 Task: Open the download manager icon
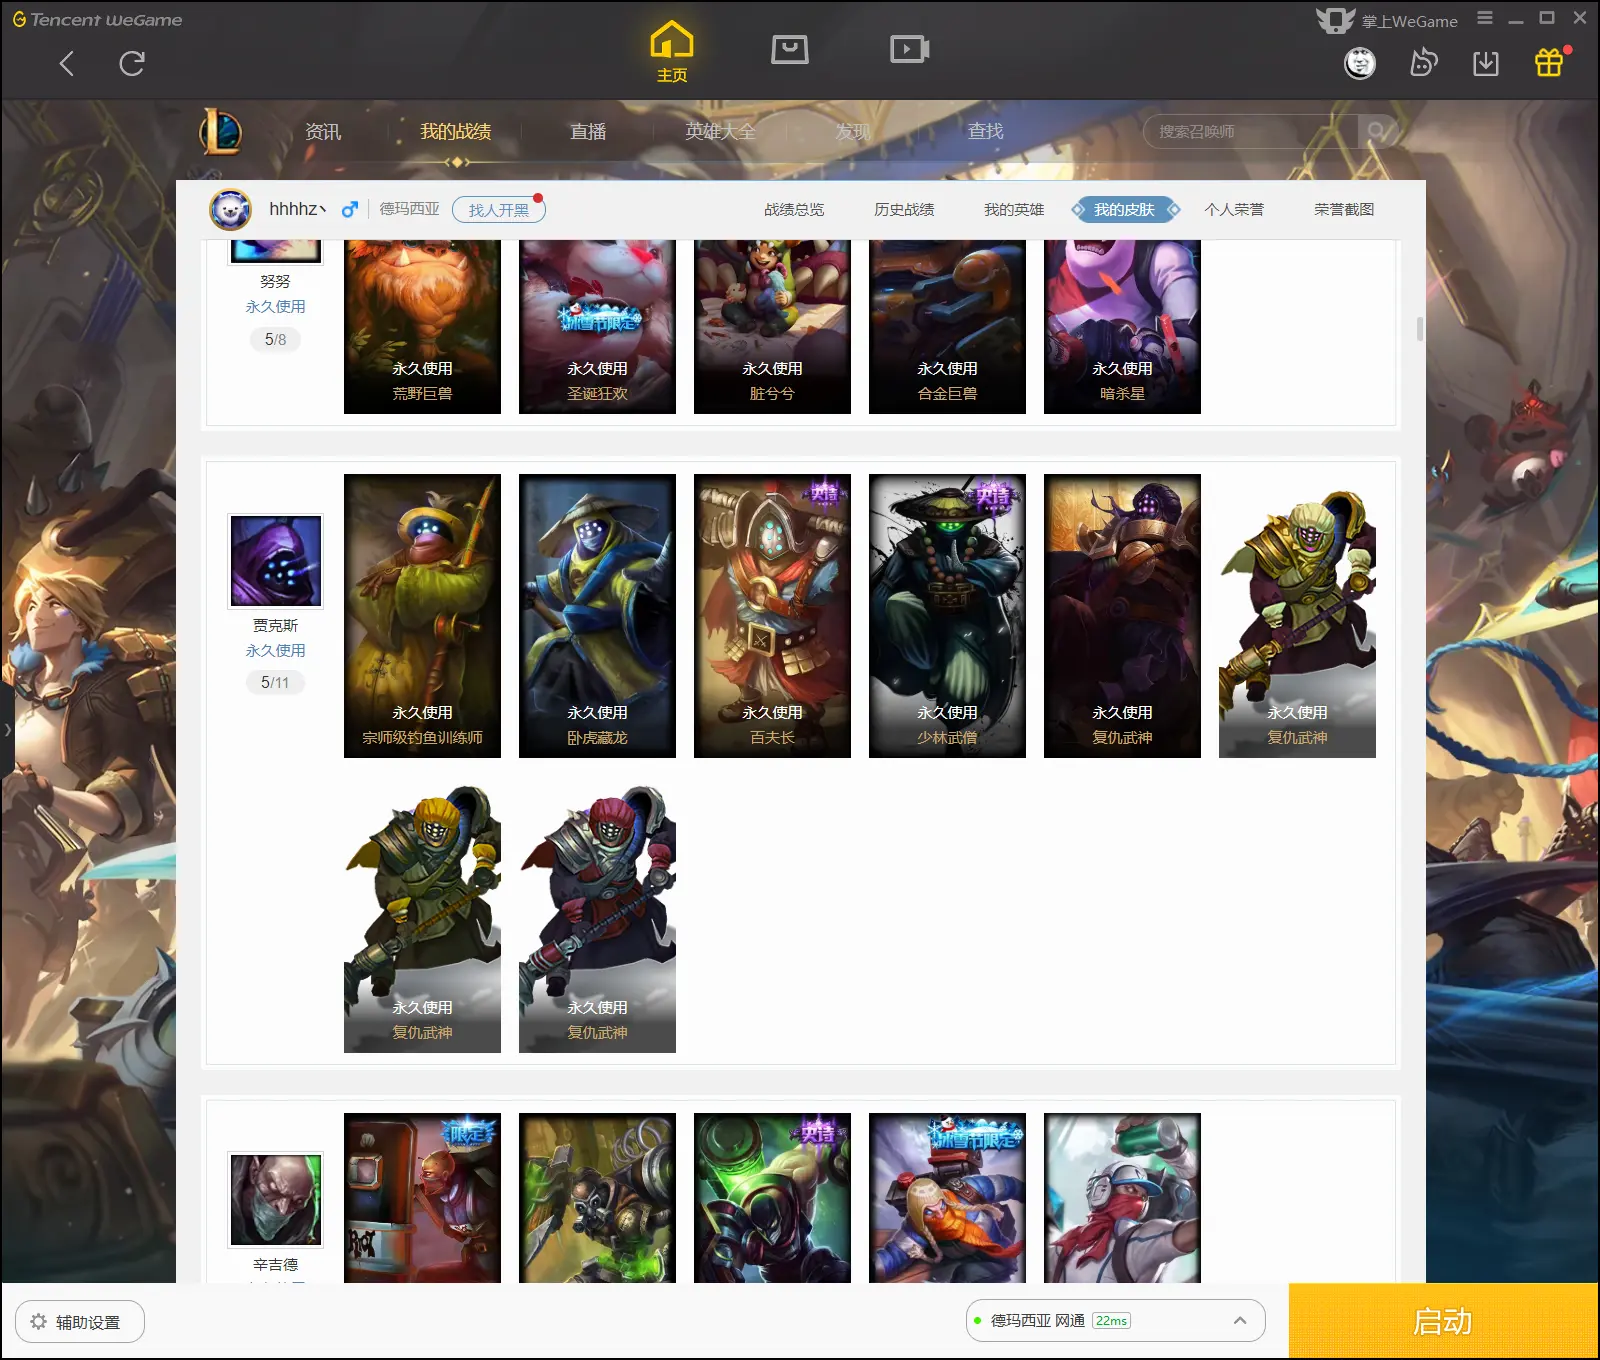pyautogui.click(x=1486, y=63)
